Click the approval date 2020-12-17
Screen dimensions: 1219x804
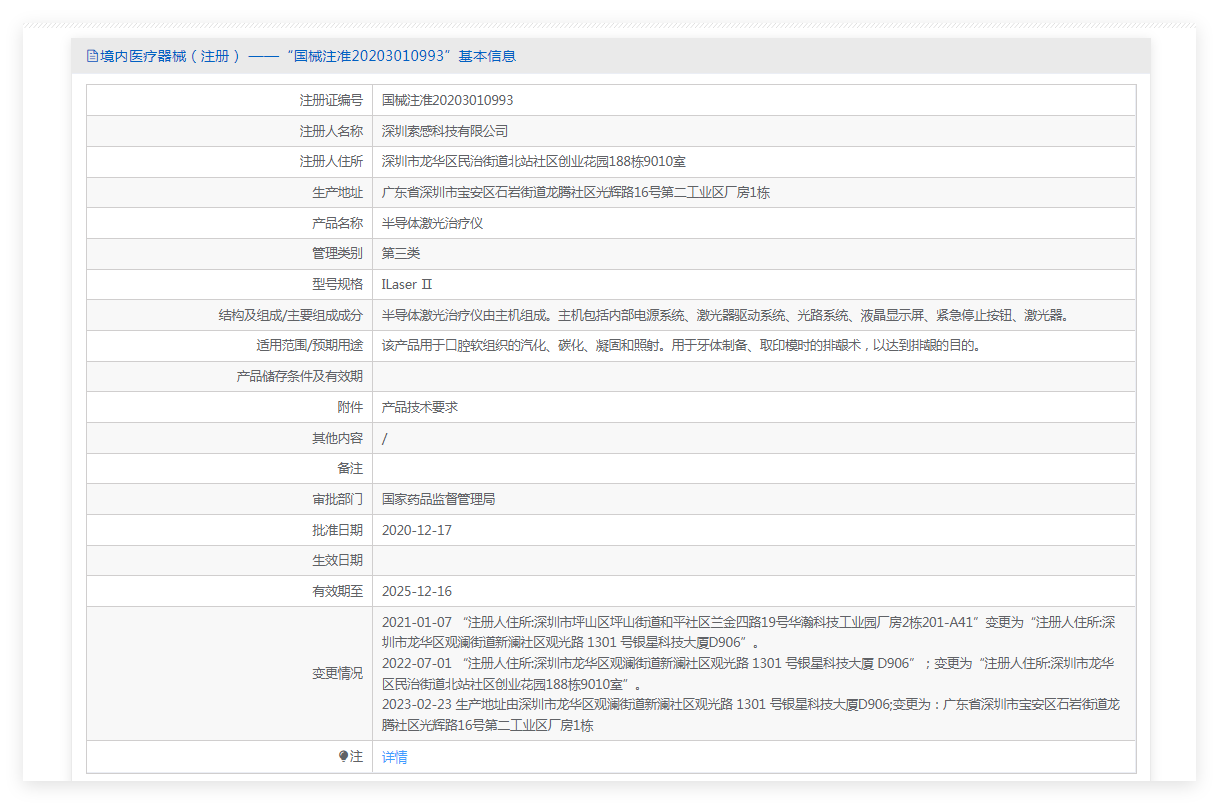coord(416,530)
